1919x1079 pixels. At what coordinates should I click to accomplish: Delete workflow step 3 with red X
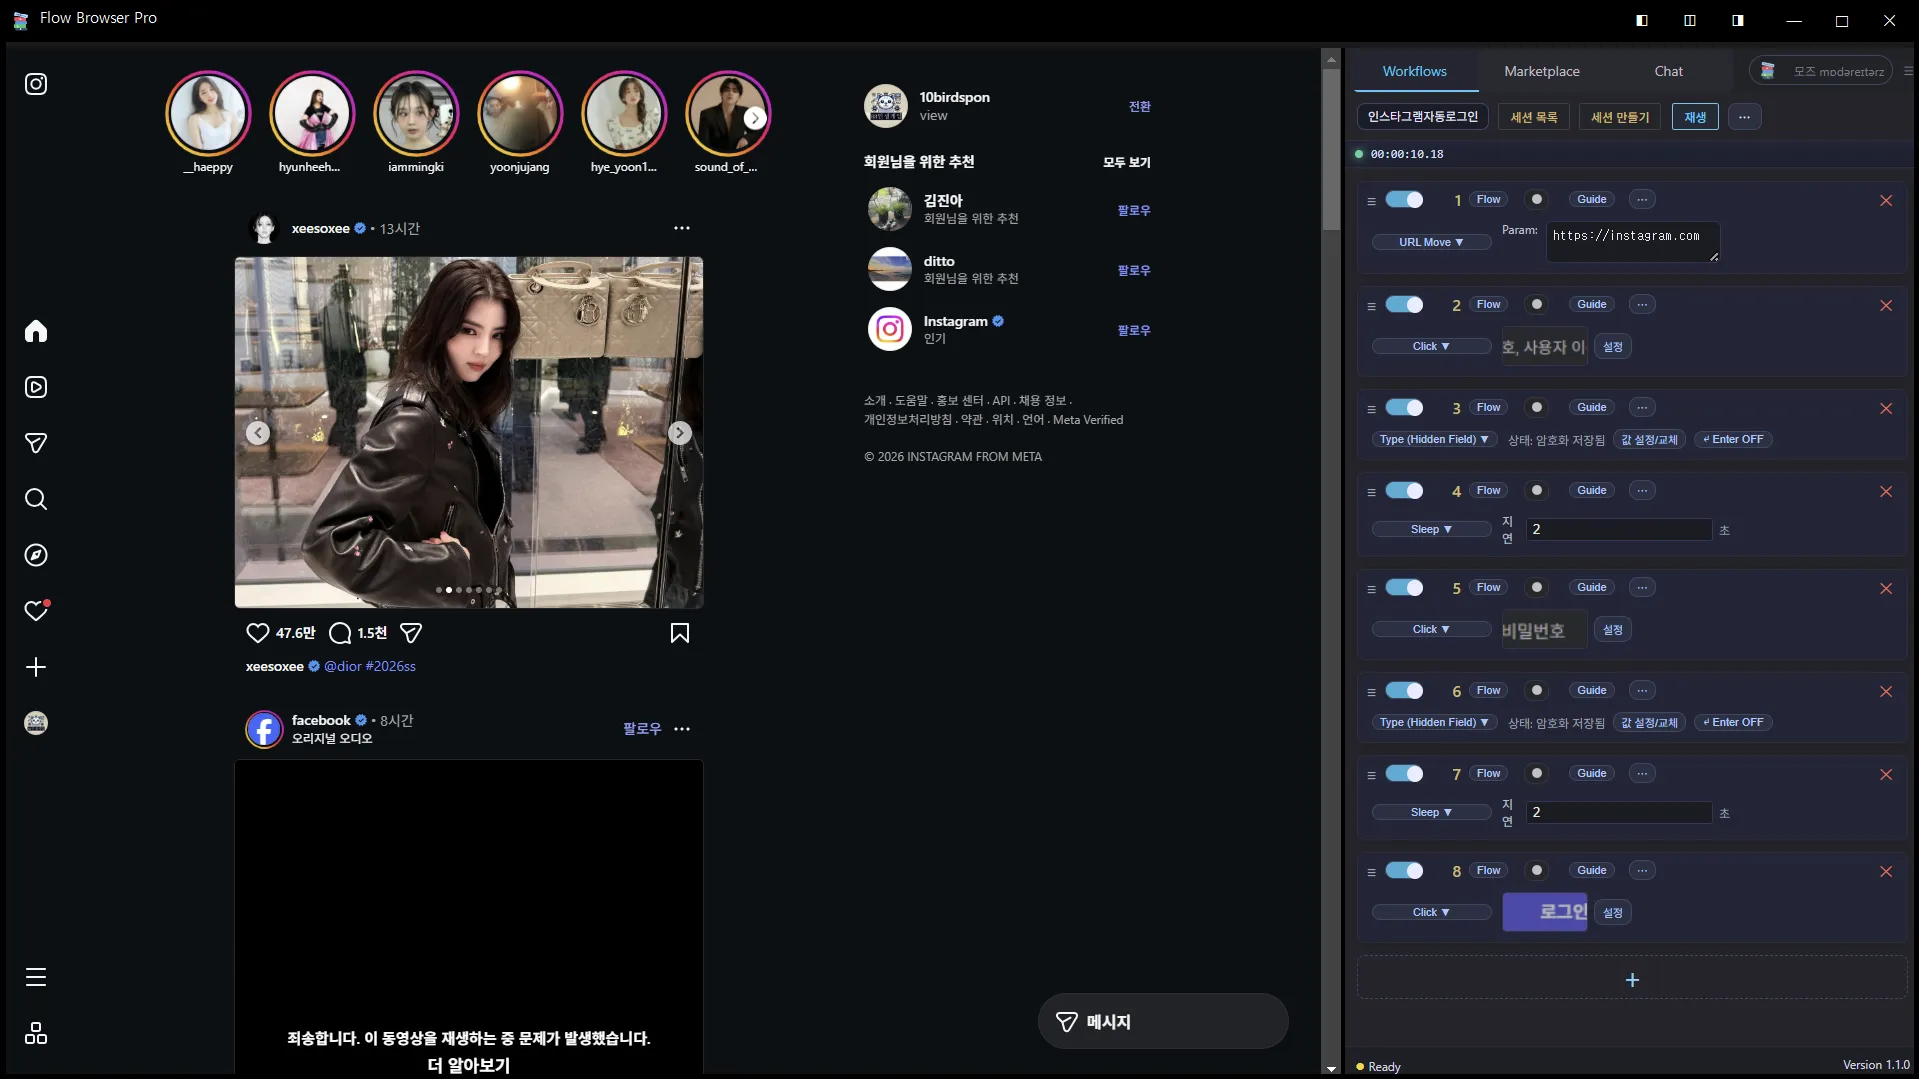[x=1886, y=408]
